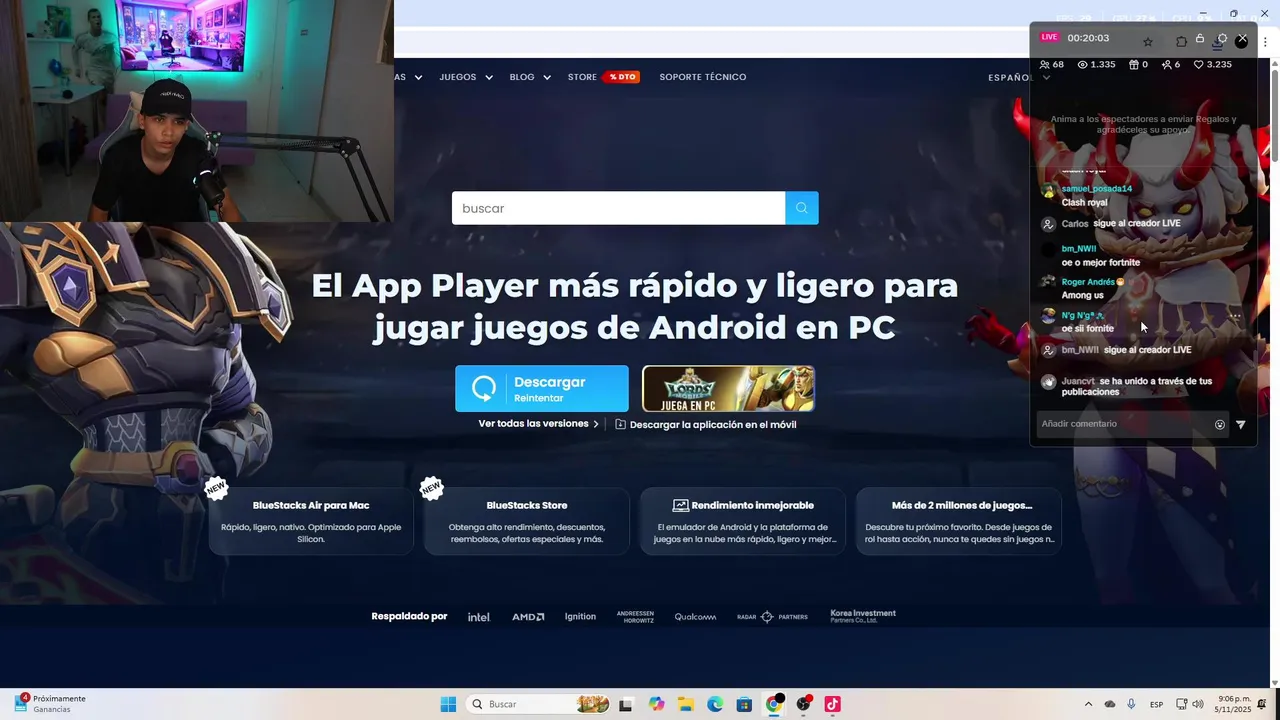Open the Más de 2 millones de juegos card
The image size is (1280, 720).
point(959,521)
